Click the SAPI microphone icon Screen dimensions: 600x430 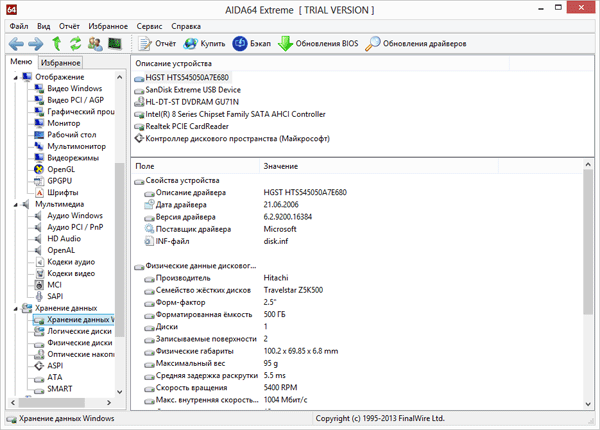pos(39,296)
